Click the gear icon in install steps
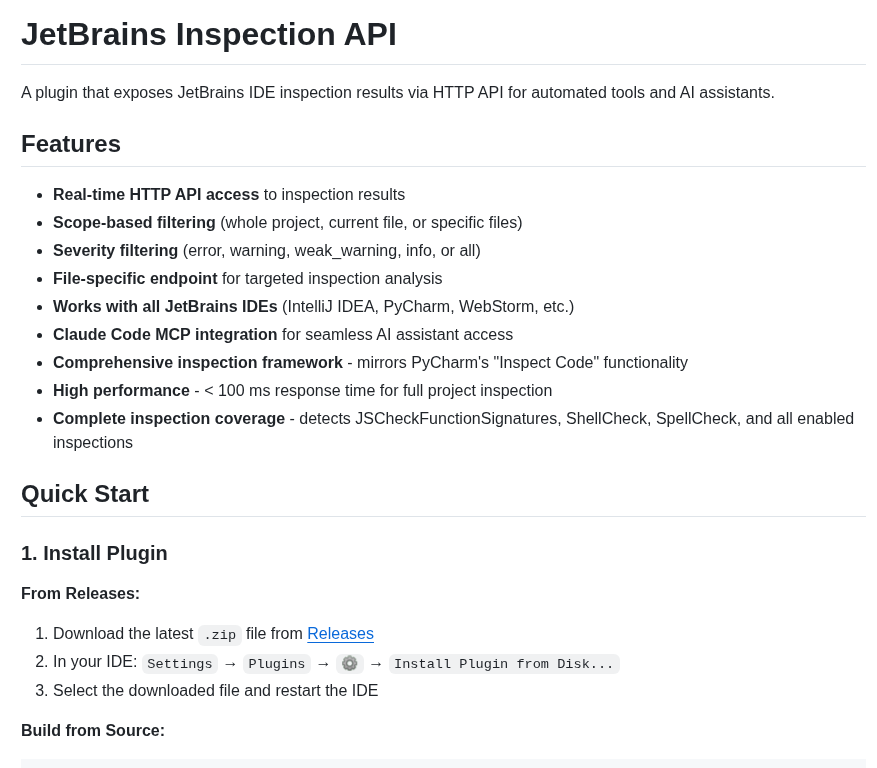Image resolution: width=877 pixels, height=768 pixels. pos(350,663)
